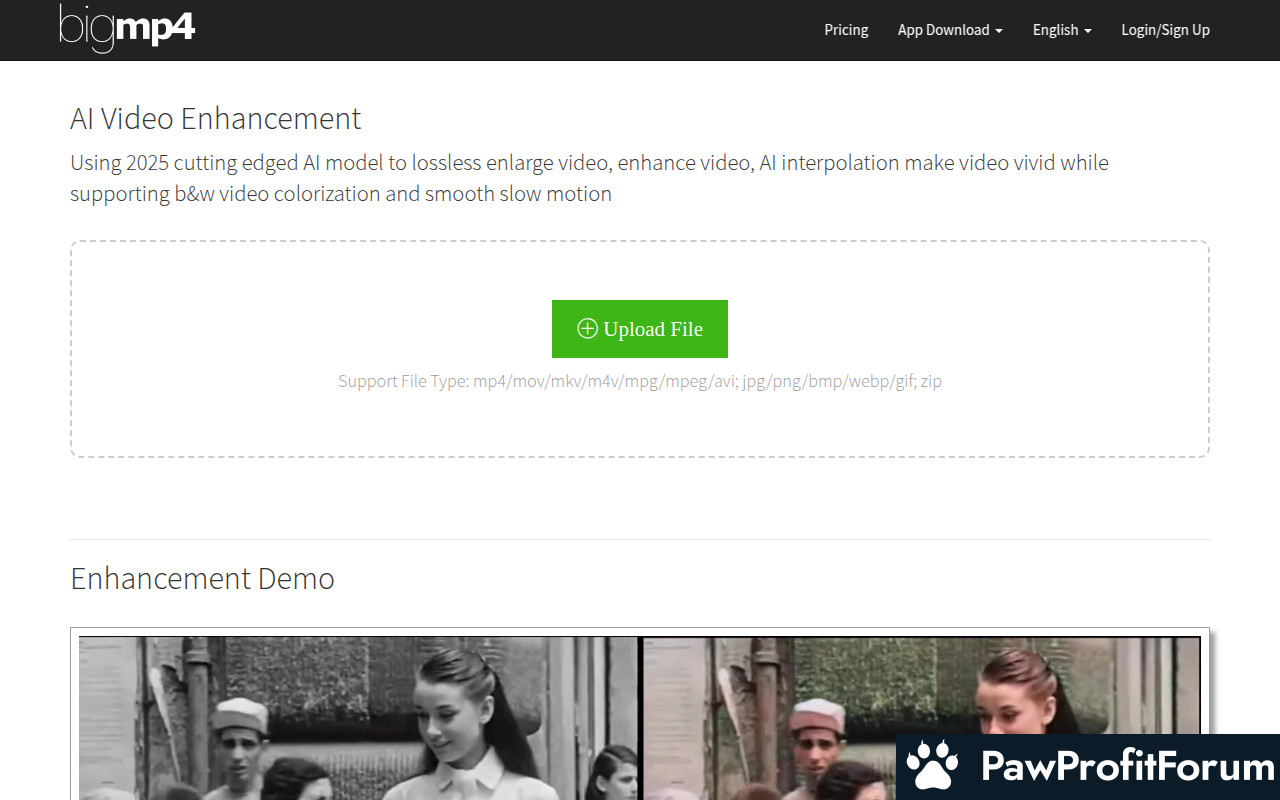The height and width of the screenshot is (800, 1280).
Task: Open the English language dropdown
Action: coord(1061,30)
